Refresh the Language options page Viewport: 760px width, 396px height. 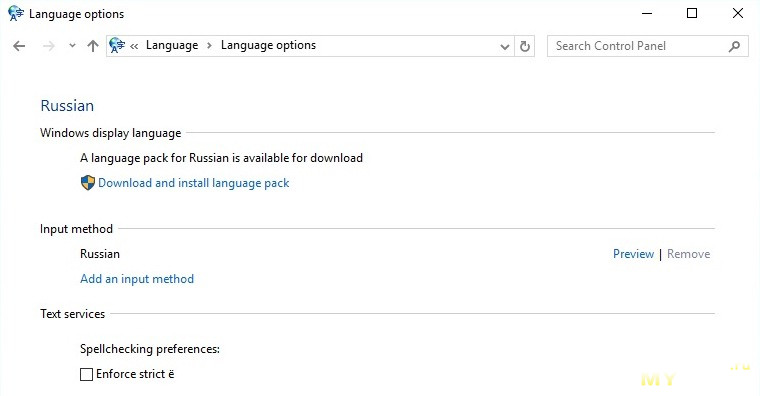tap(524, 46)
